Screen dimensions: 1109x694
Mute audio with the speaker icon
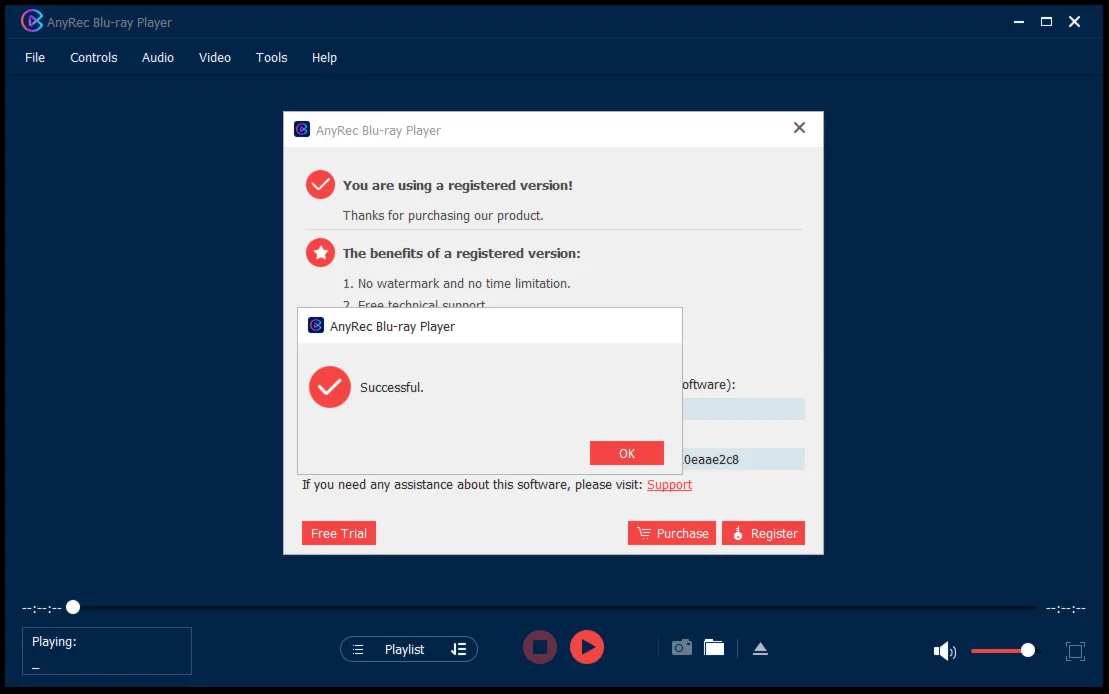coord(944,651)
